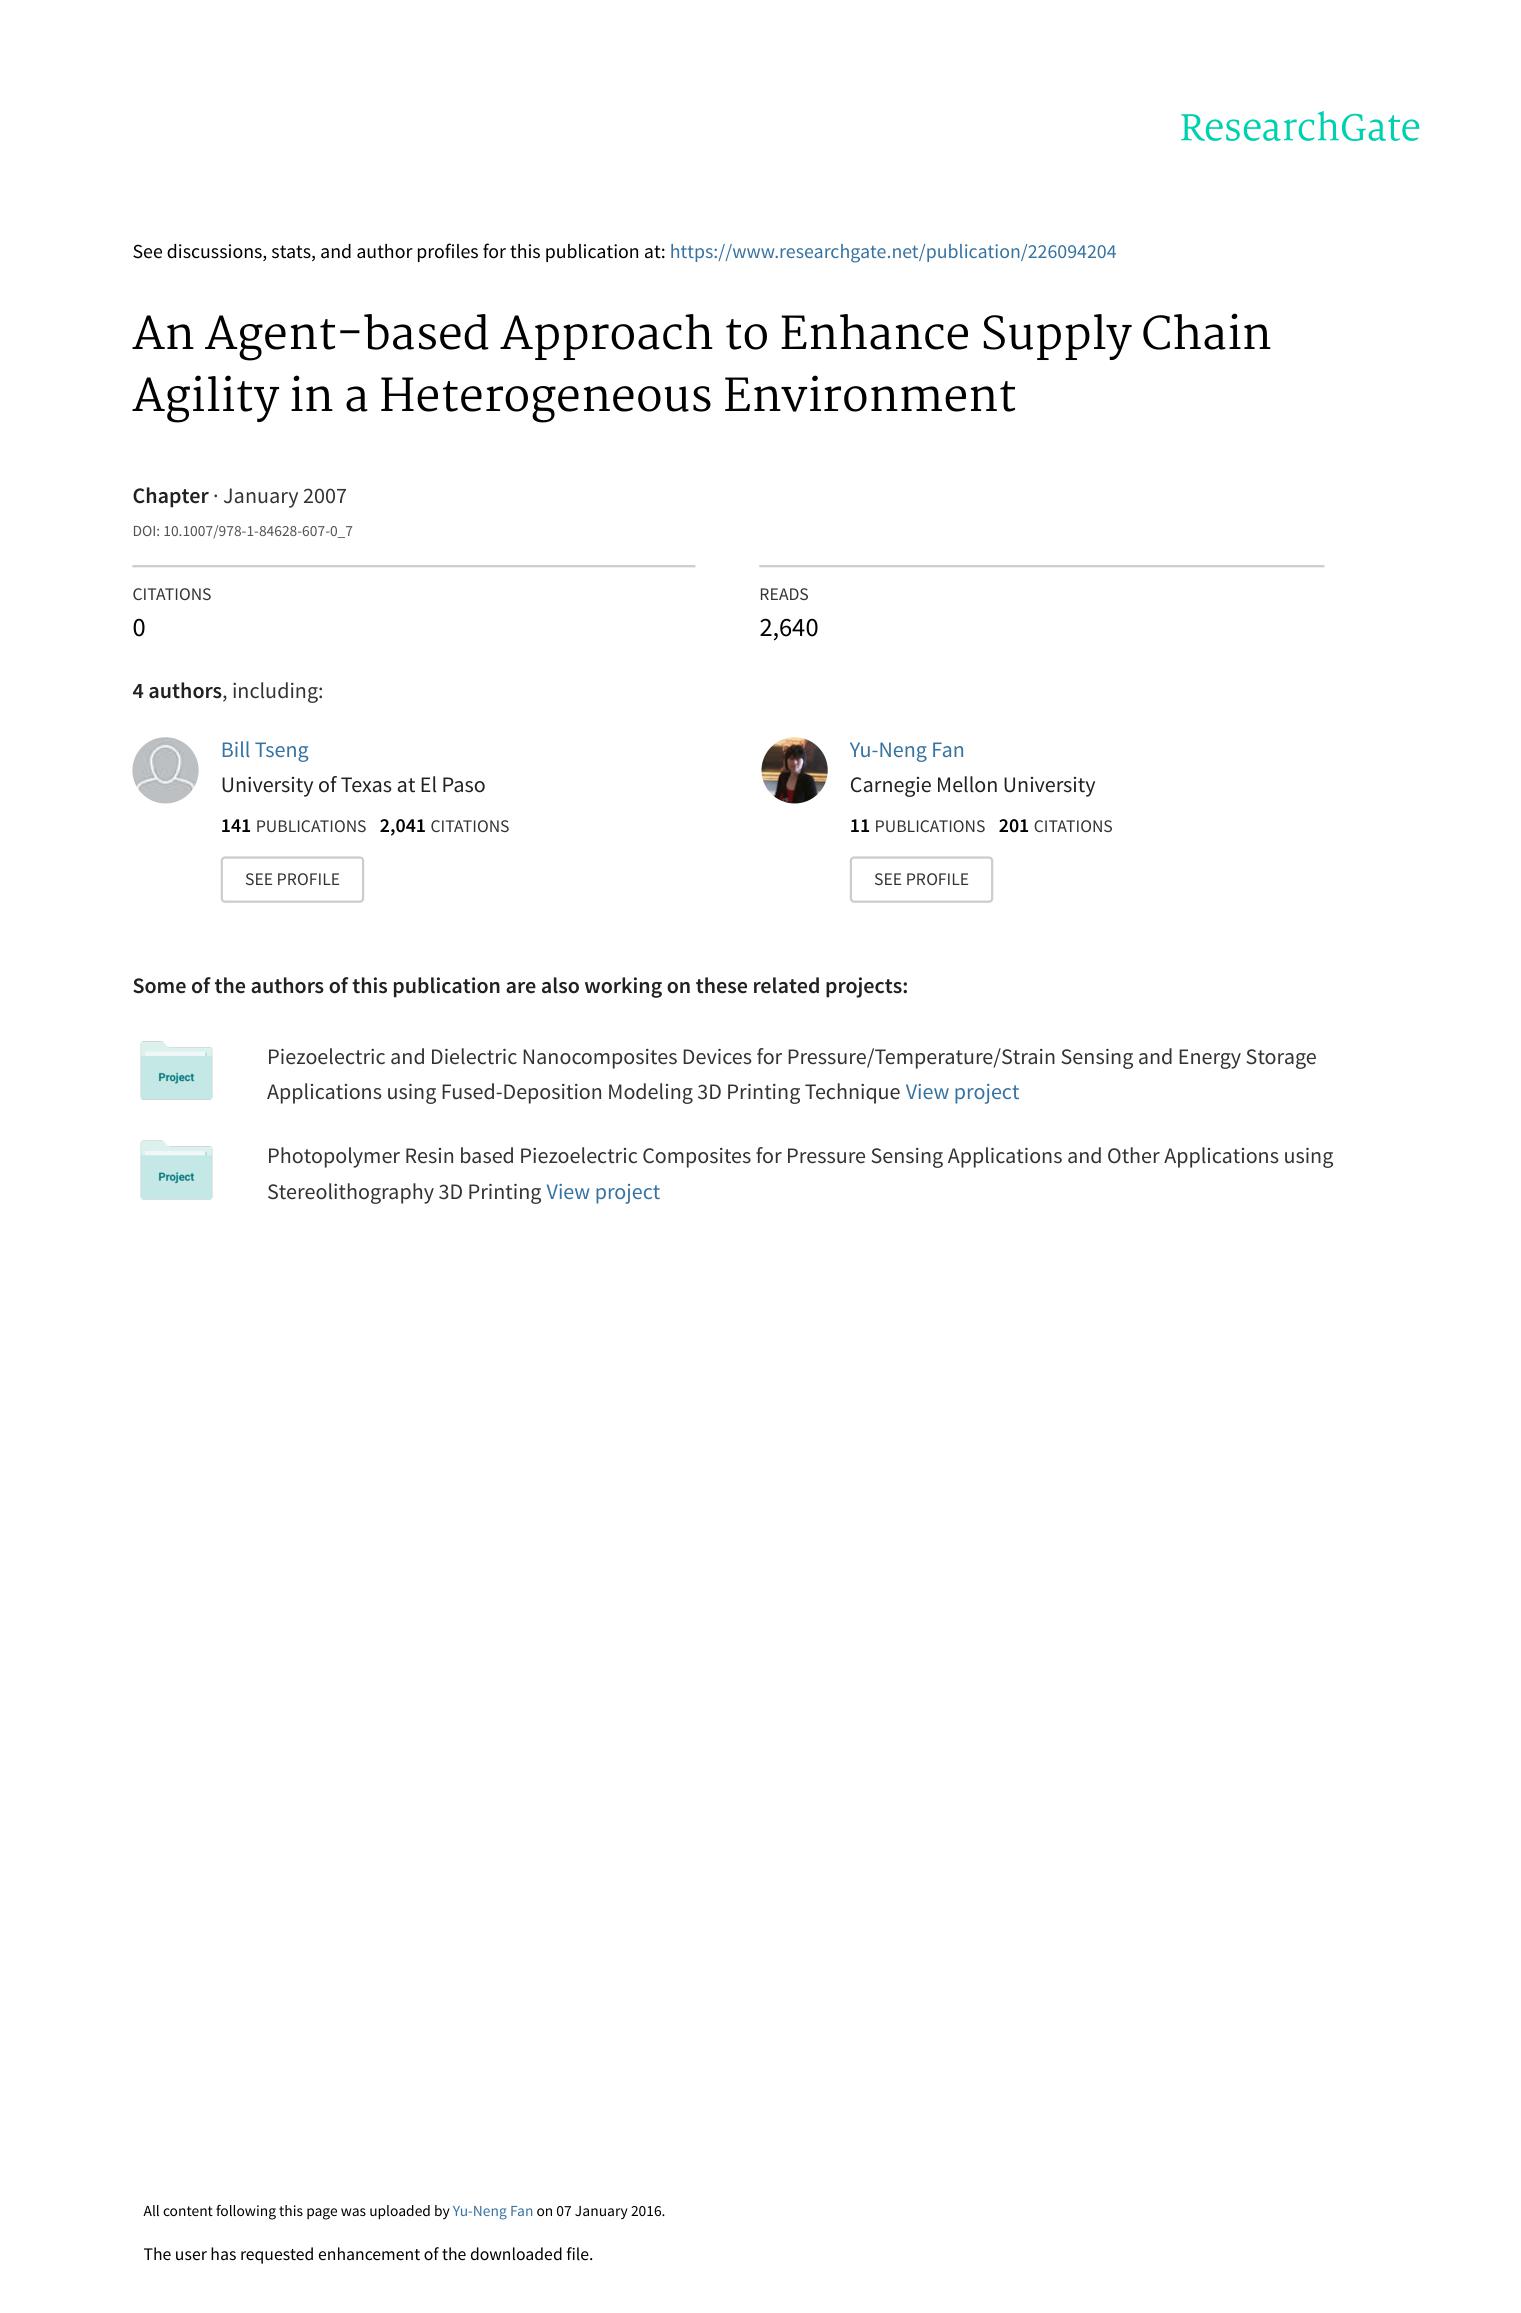Viewport: 1521px width, 2313px height.
Task: Click the ResearchGate logo
Action: (1299, 128)
